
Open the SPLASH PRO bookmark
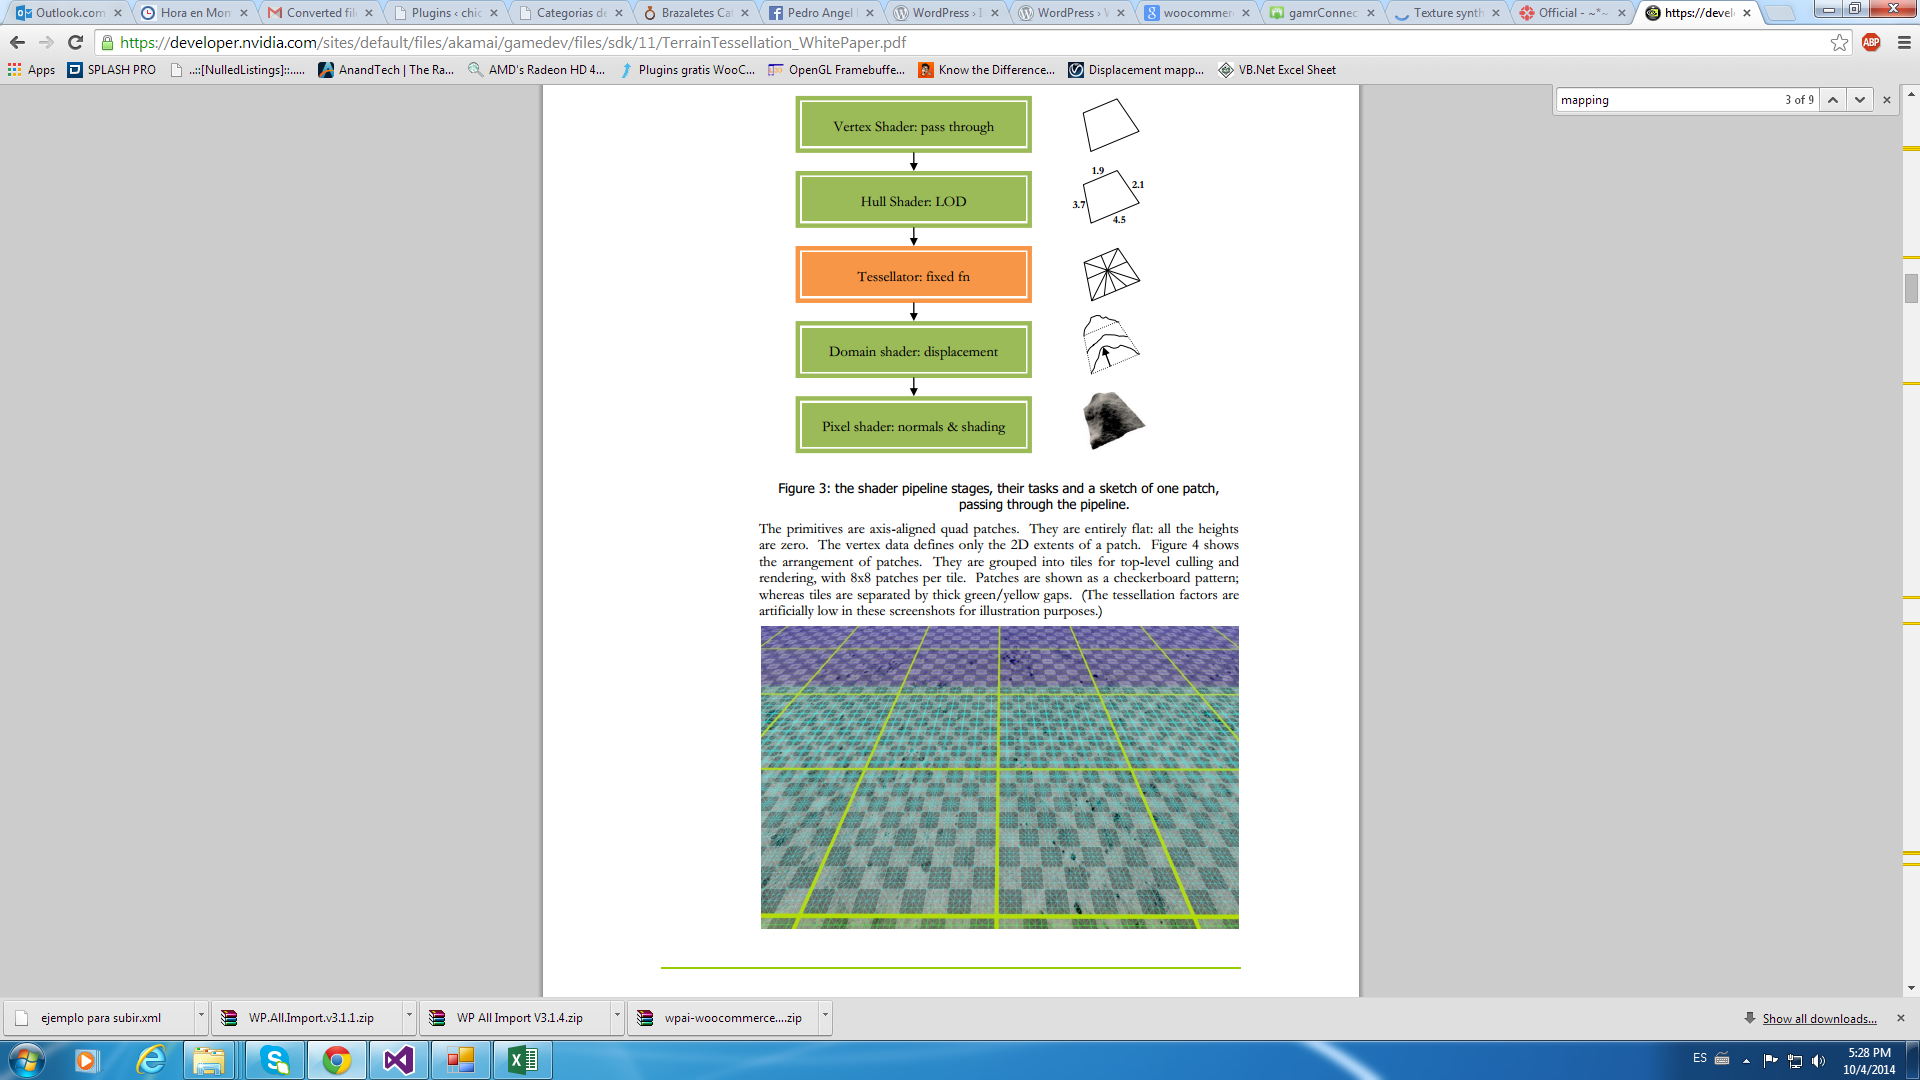(x=111, y=70)
